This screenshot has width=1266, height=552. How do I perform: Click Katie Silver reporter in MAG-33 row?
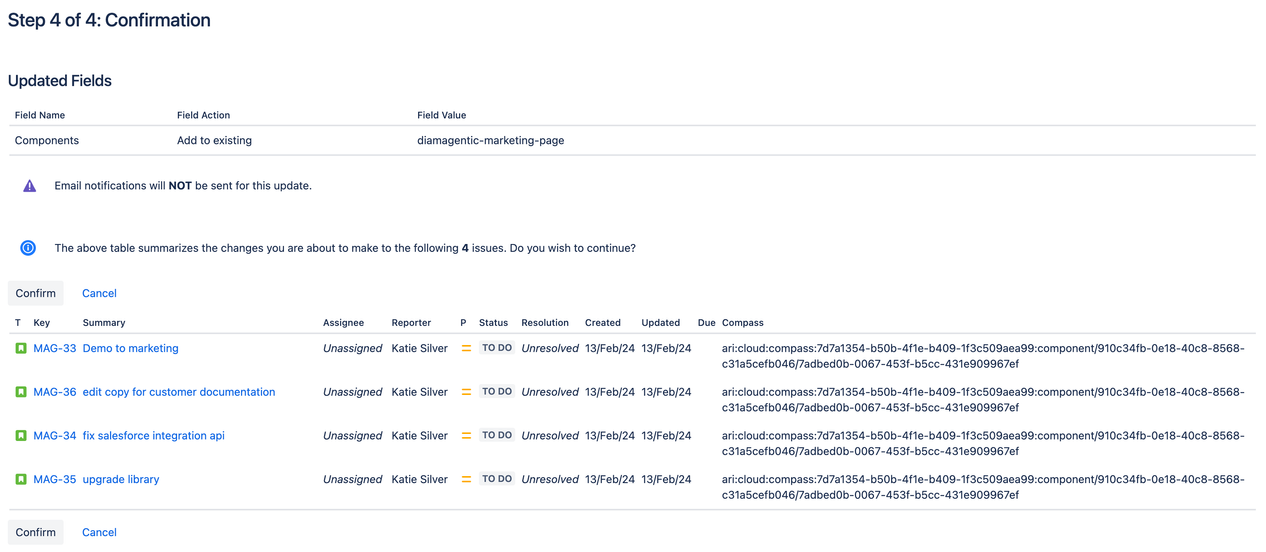(420, 348)
